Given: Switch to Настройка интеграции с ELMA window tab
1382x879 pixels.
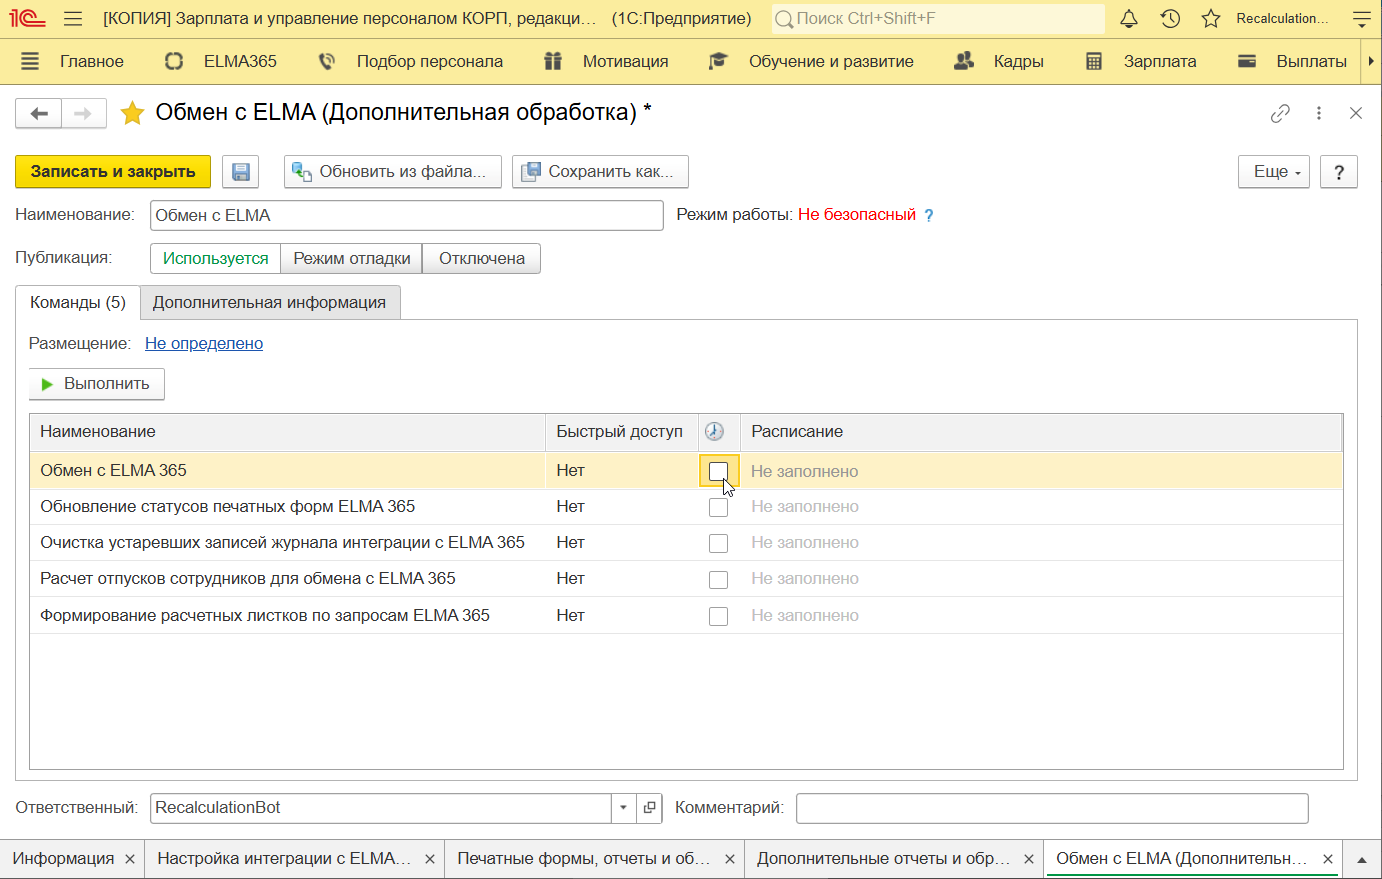Looking at the screenshot, I should tap(284, 859).
